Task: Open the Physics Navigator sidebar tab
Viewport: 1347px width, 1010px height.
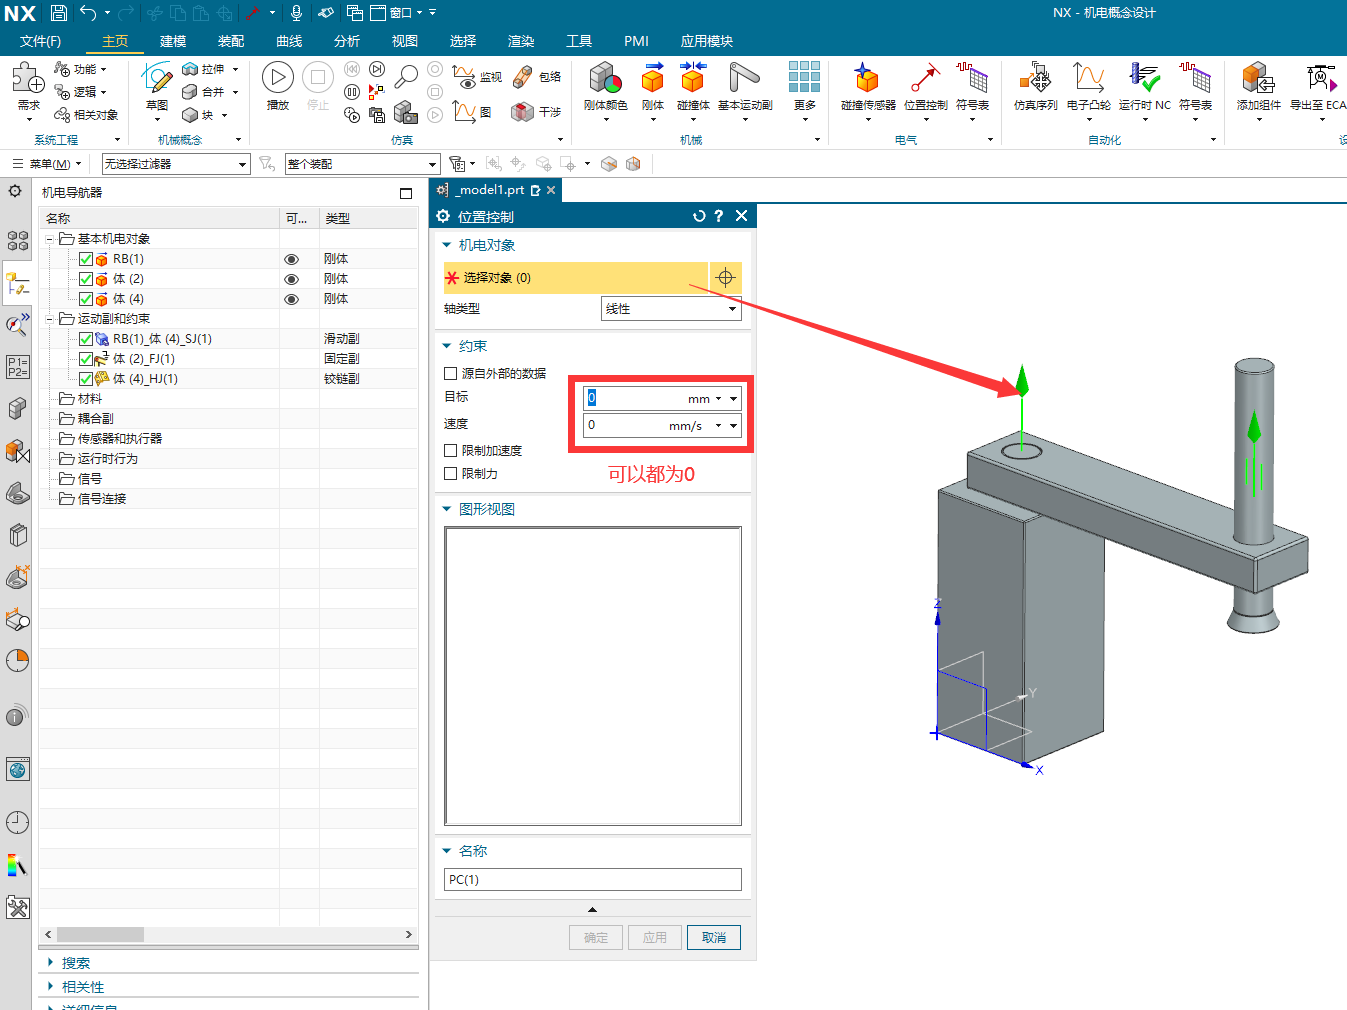Action: pyautogui.click(x=17, y=284)
